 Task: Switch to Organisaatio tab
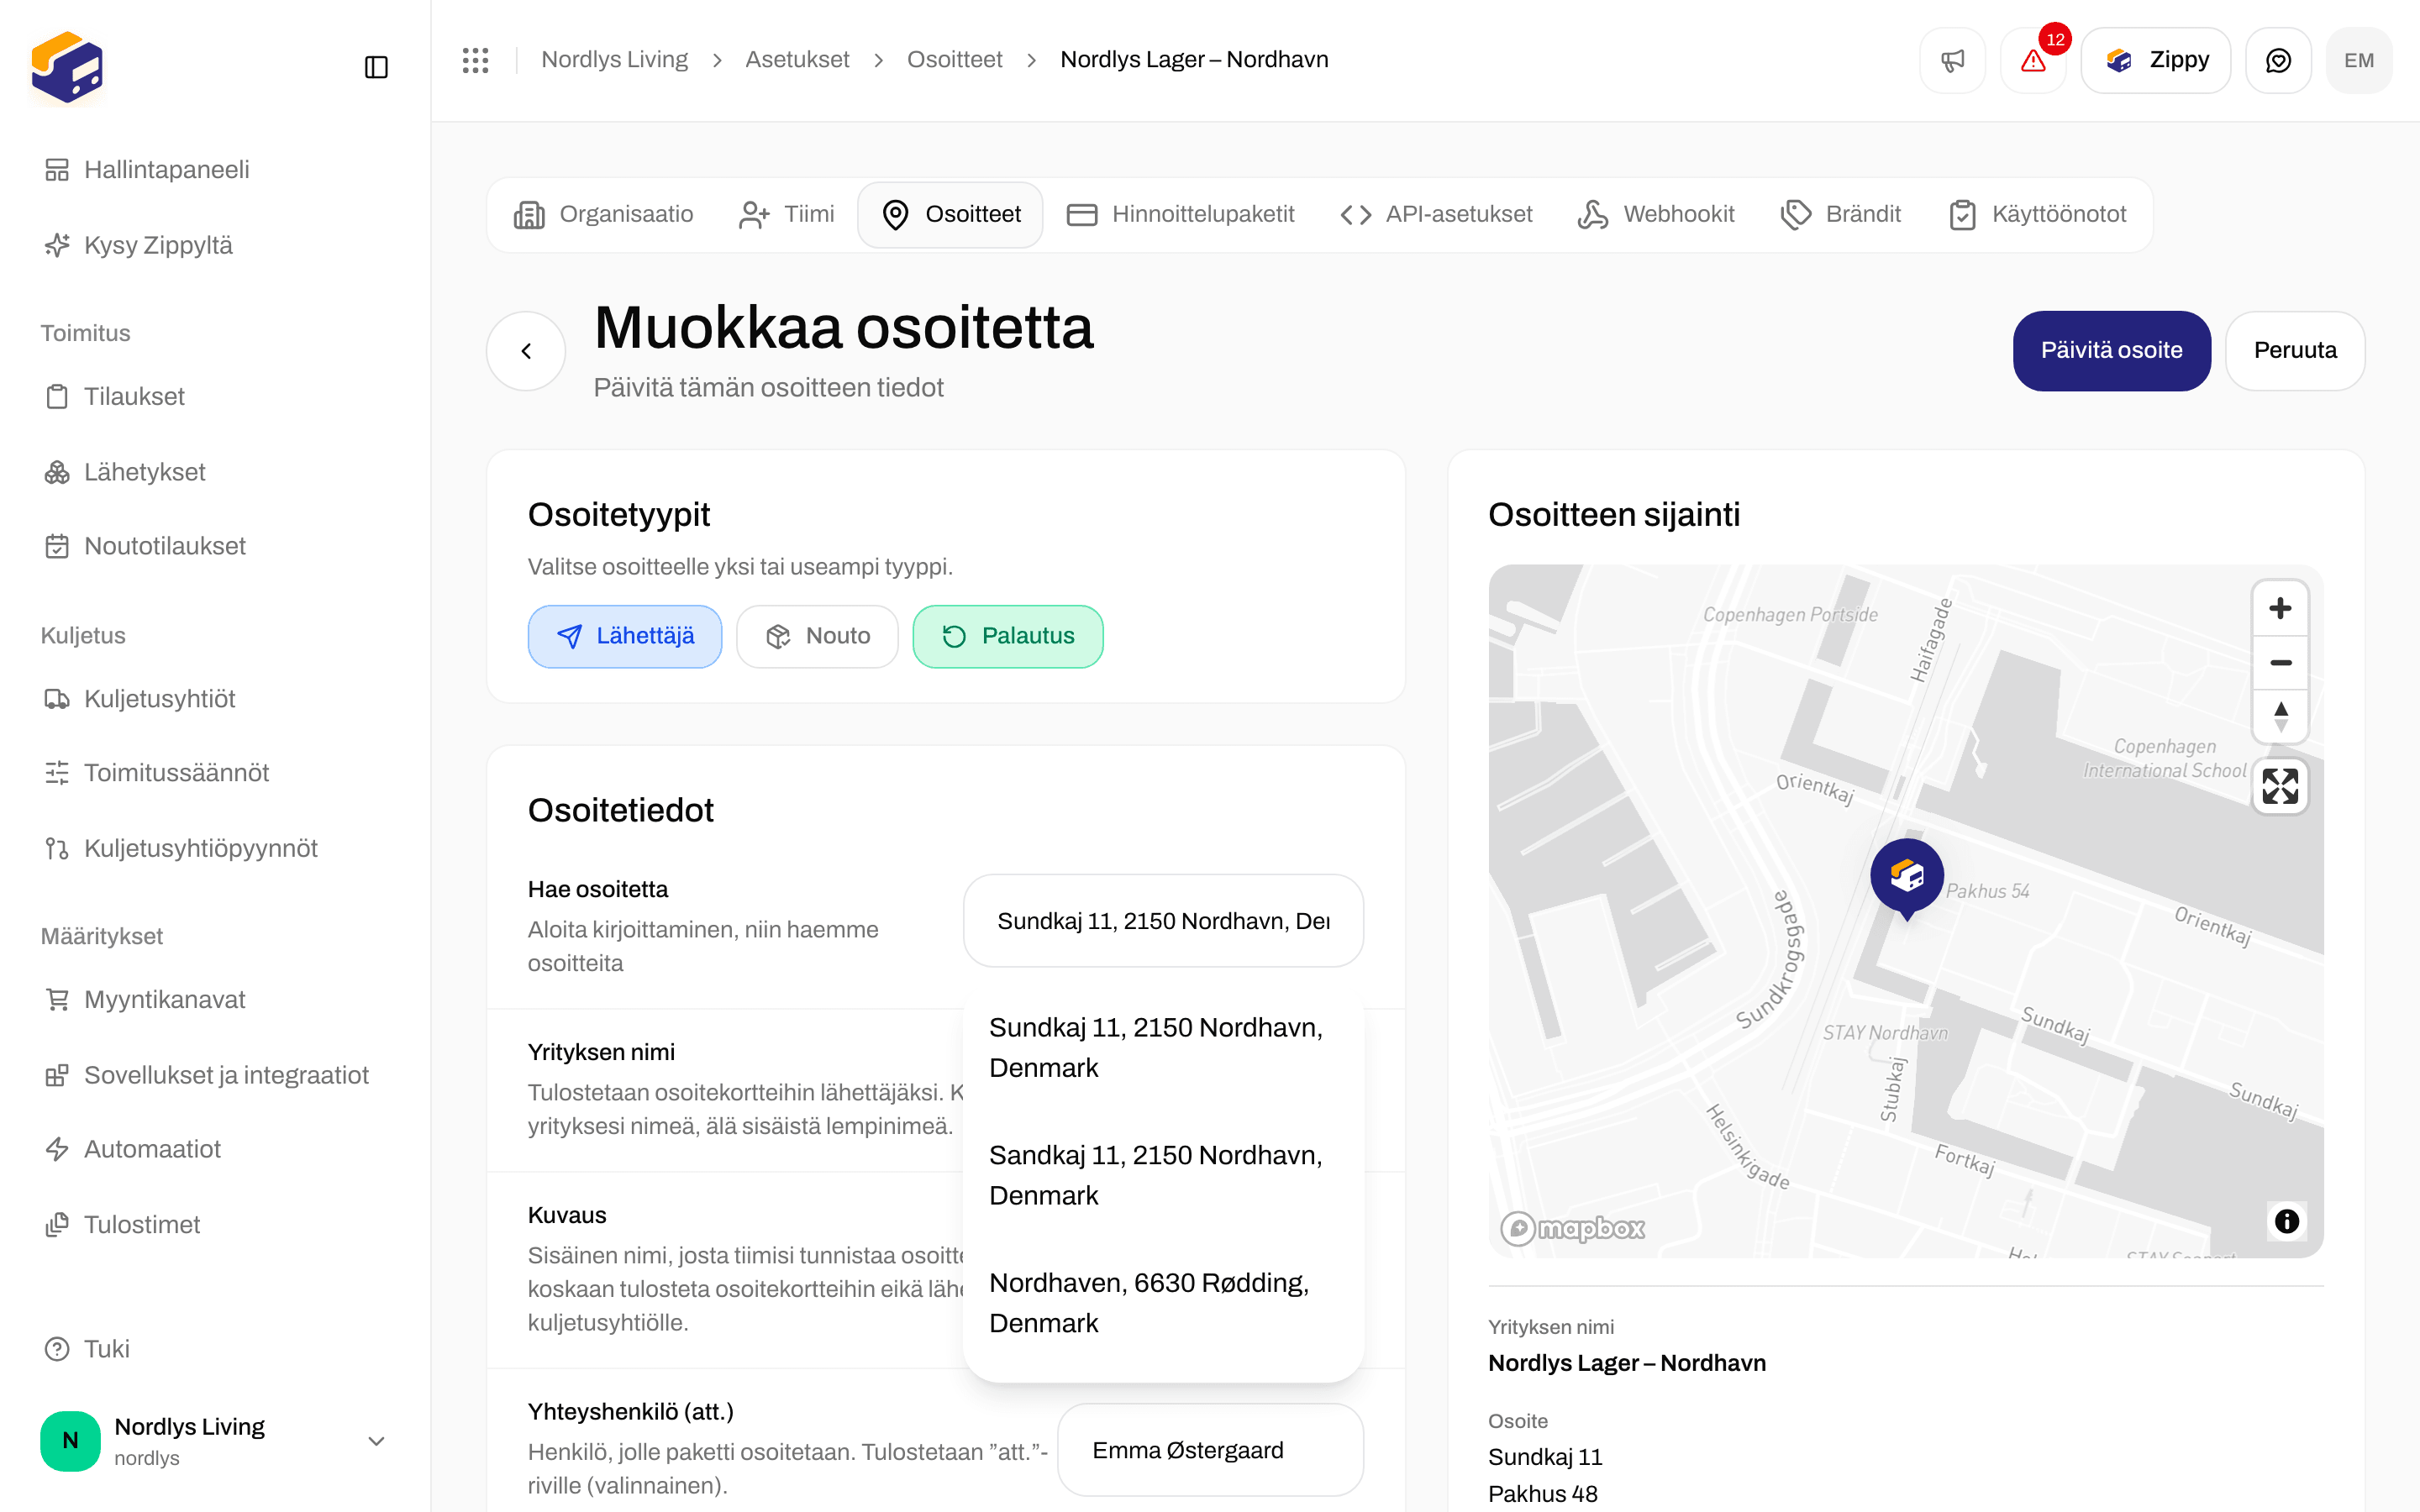(603, 214)
